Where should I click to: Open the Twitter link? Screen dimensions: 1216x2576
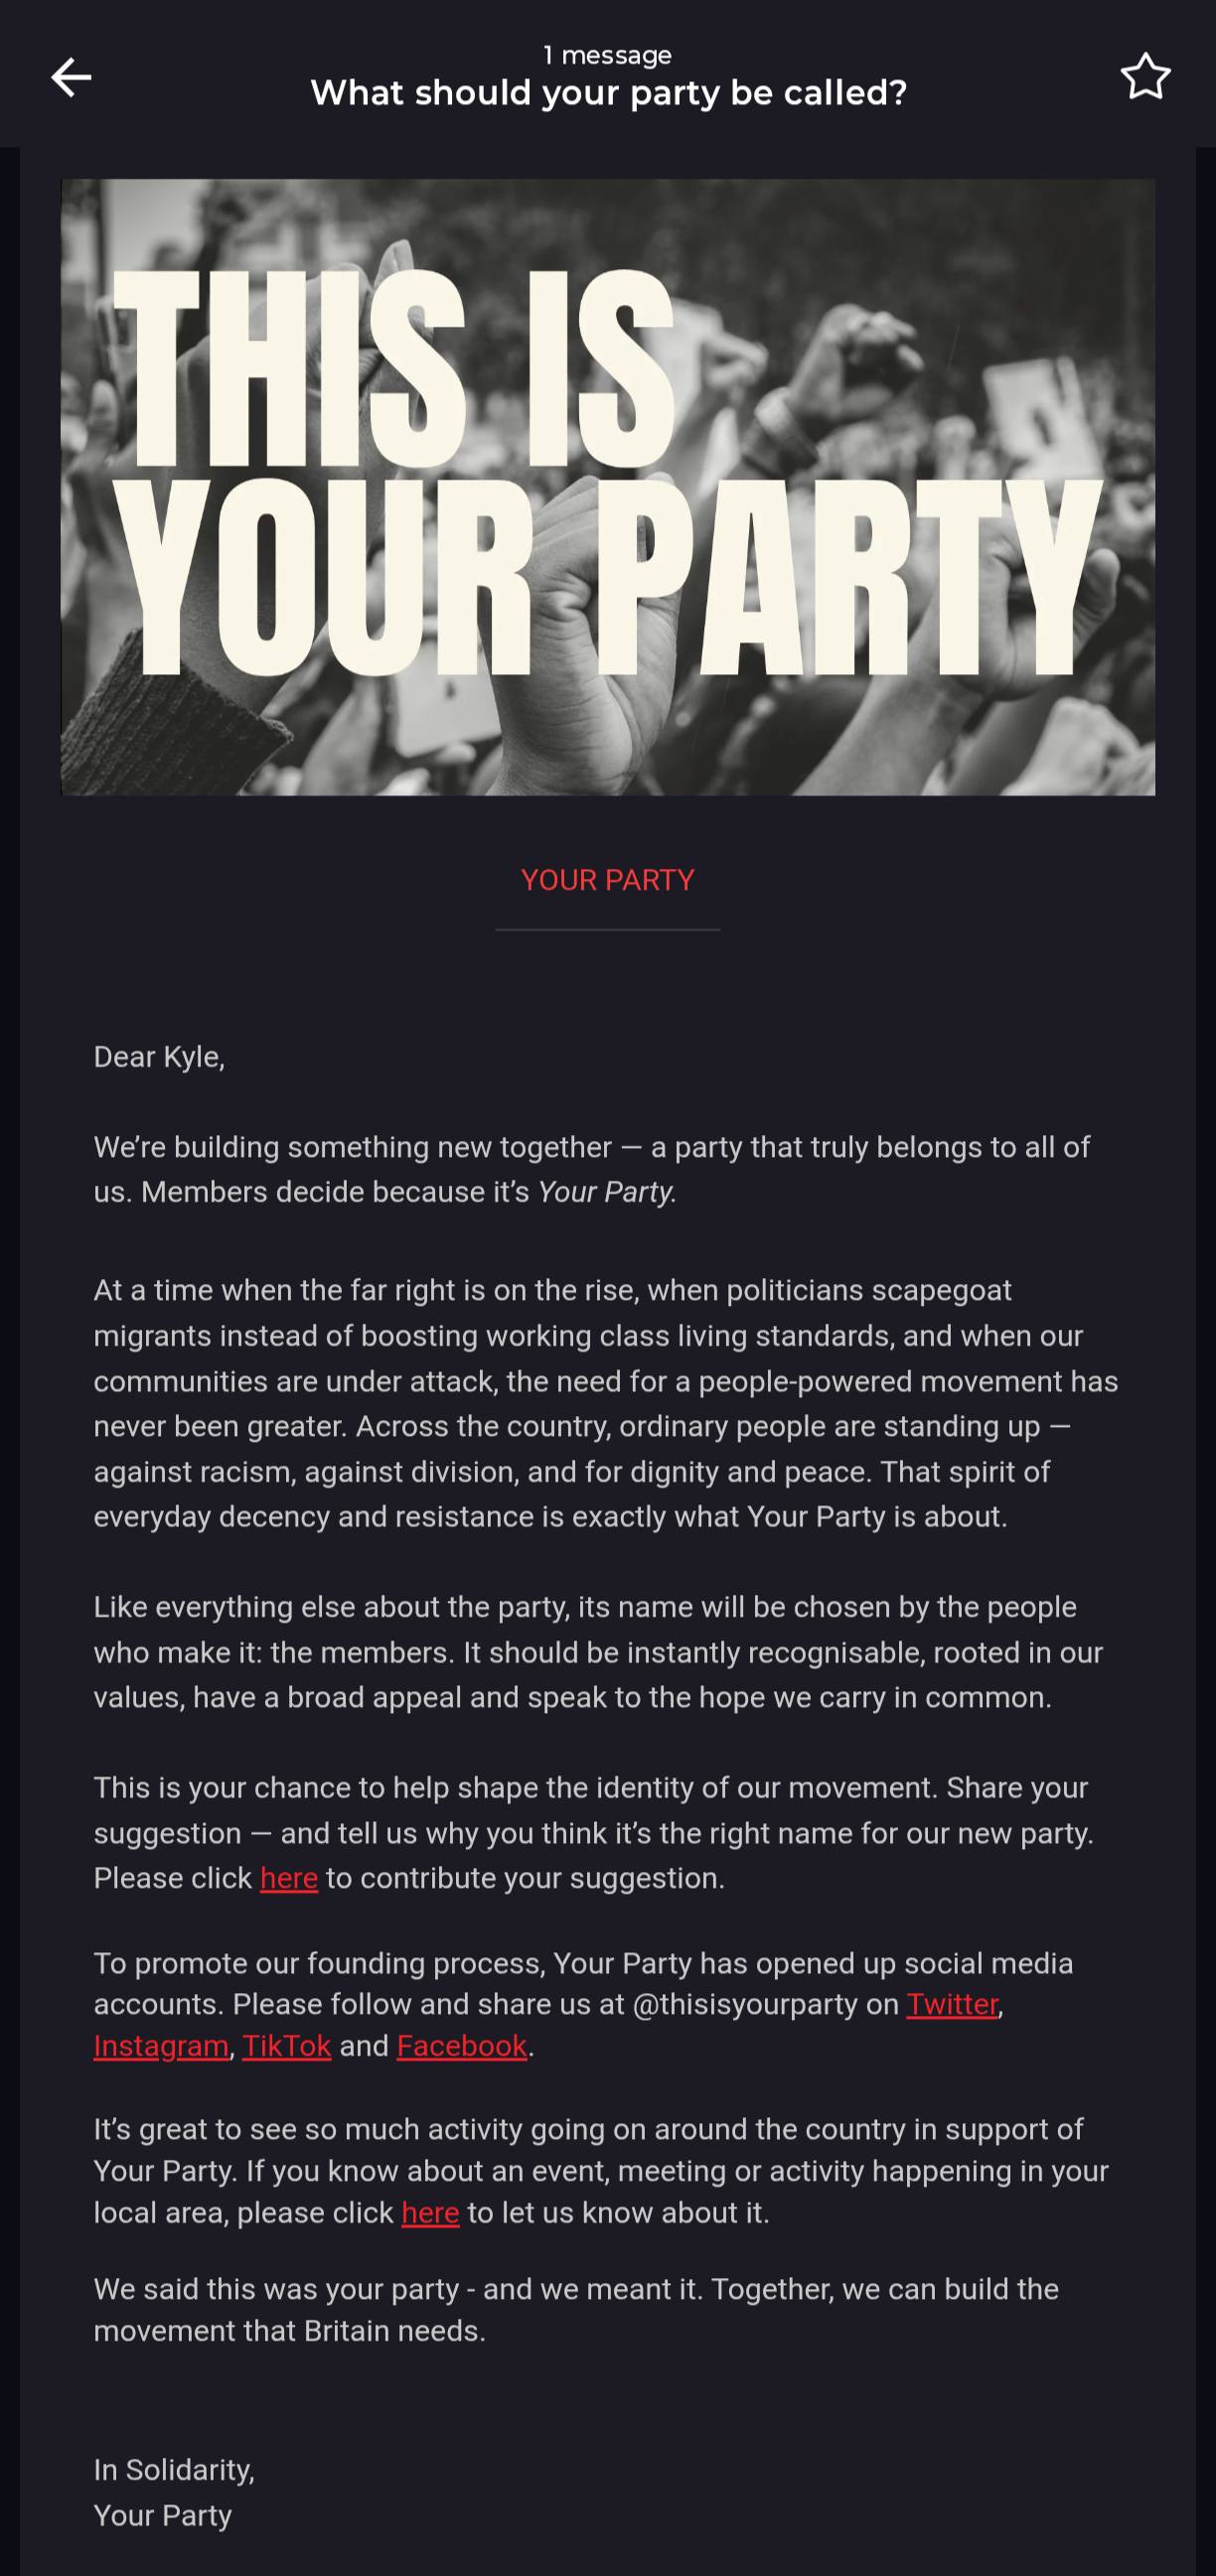(952, 2004)
